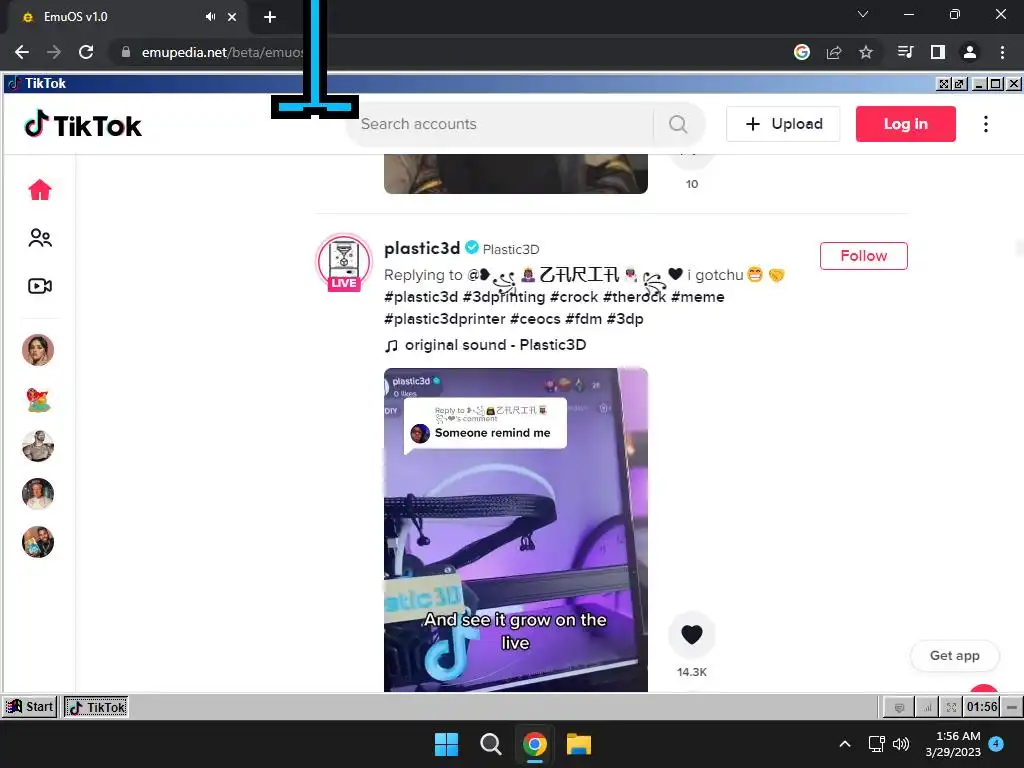Open the LIVE camera icon in sidebar
Viewport: 1024px width, 768px height.
pyautogui.click(x=40, y=286)
